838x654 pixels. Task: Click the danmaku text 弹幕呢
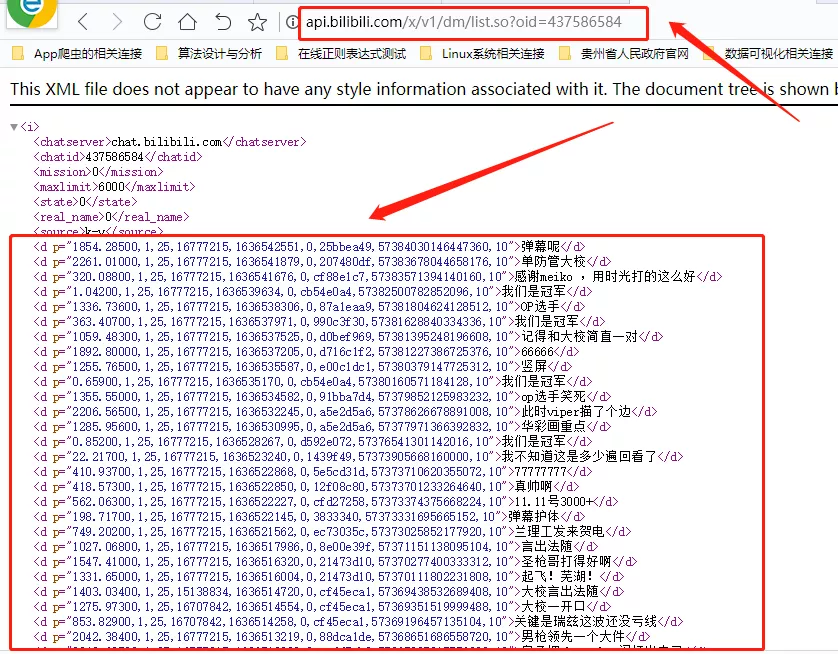pos(540,247)
